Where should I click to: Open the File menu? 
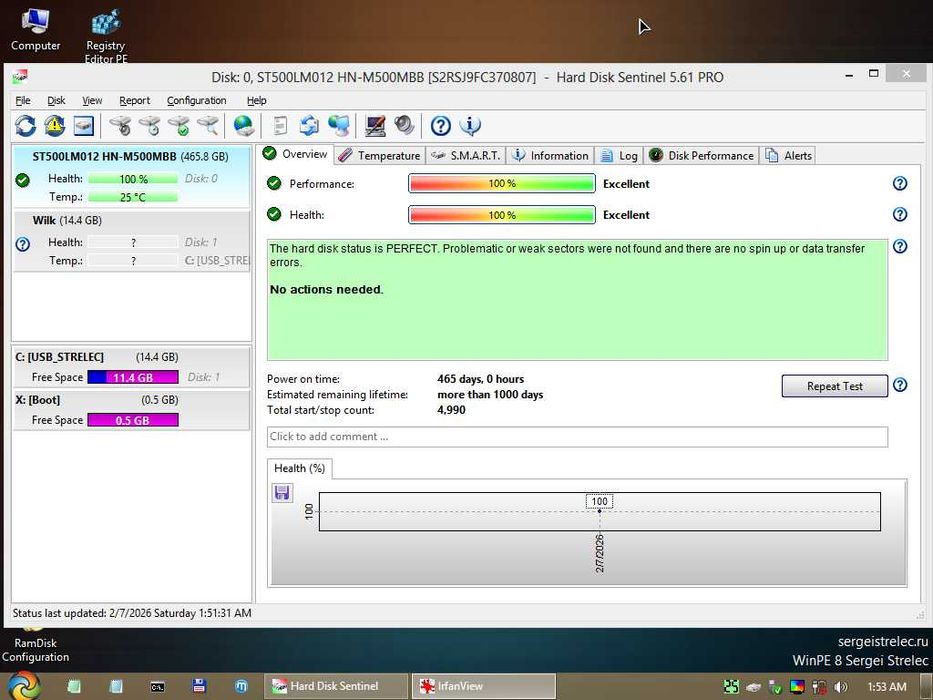point(23,101)
